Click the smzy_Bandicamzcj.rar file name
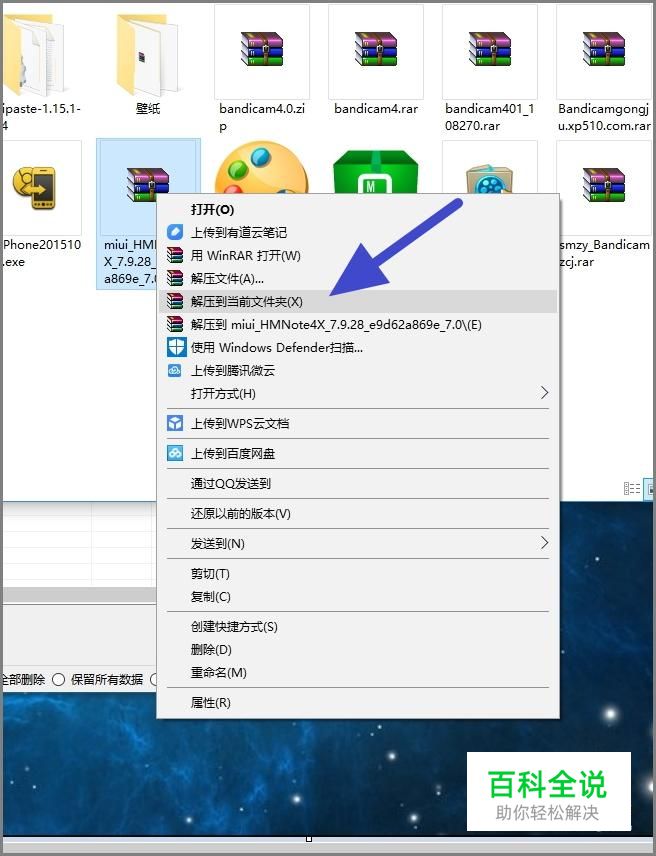 click(605, 253)
